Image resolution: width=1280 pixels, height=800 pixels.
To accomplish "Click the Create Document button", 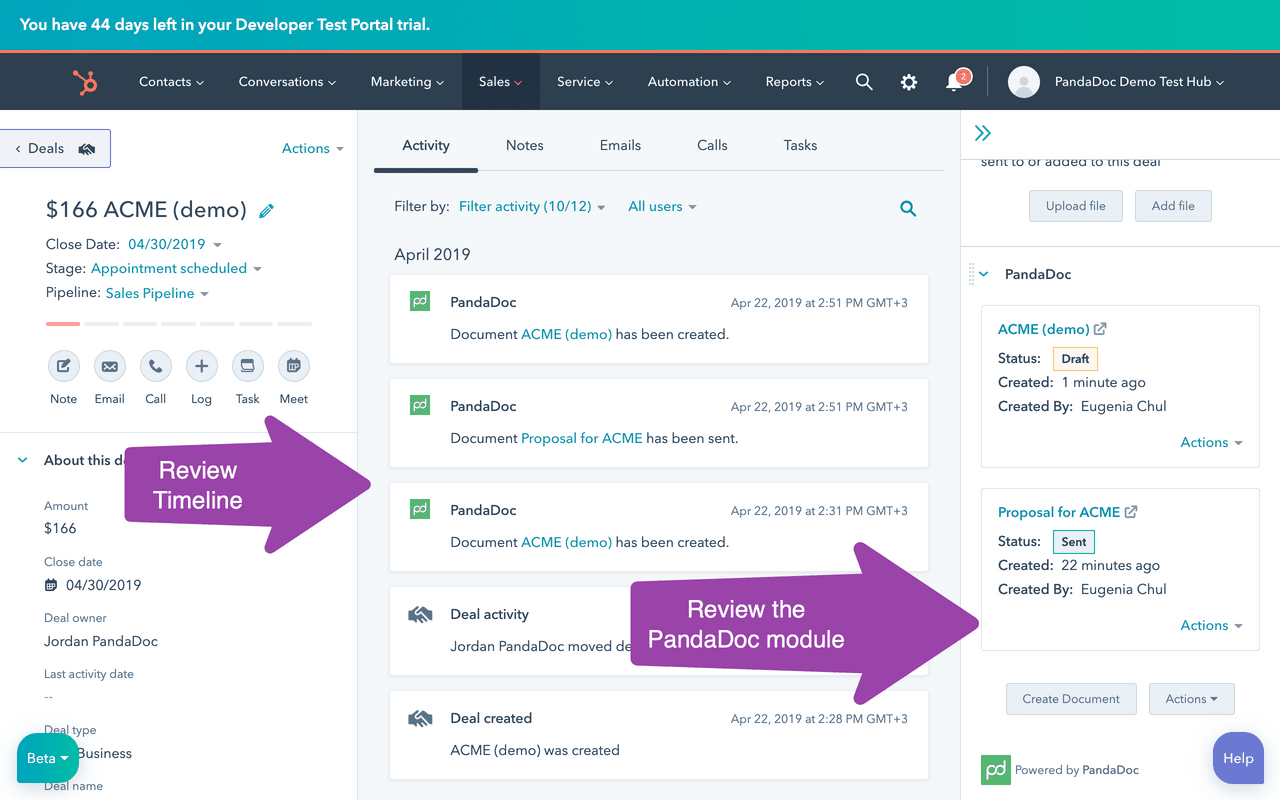I will point(1071,699).
